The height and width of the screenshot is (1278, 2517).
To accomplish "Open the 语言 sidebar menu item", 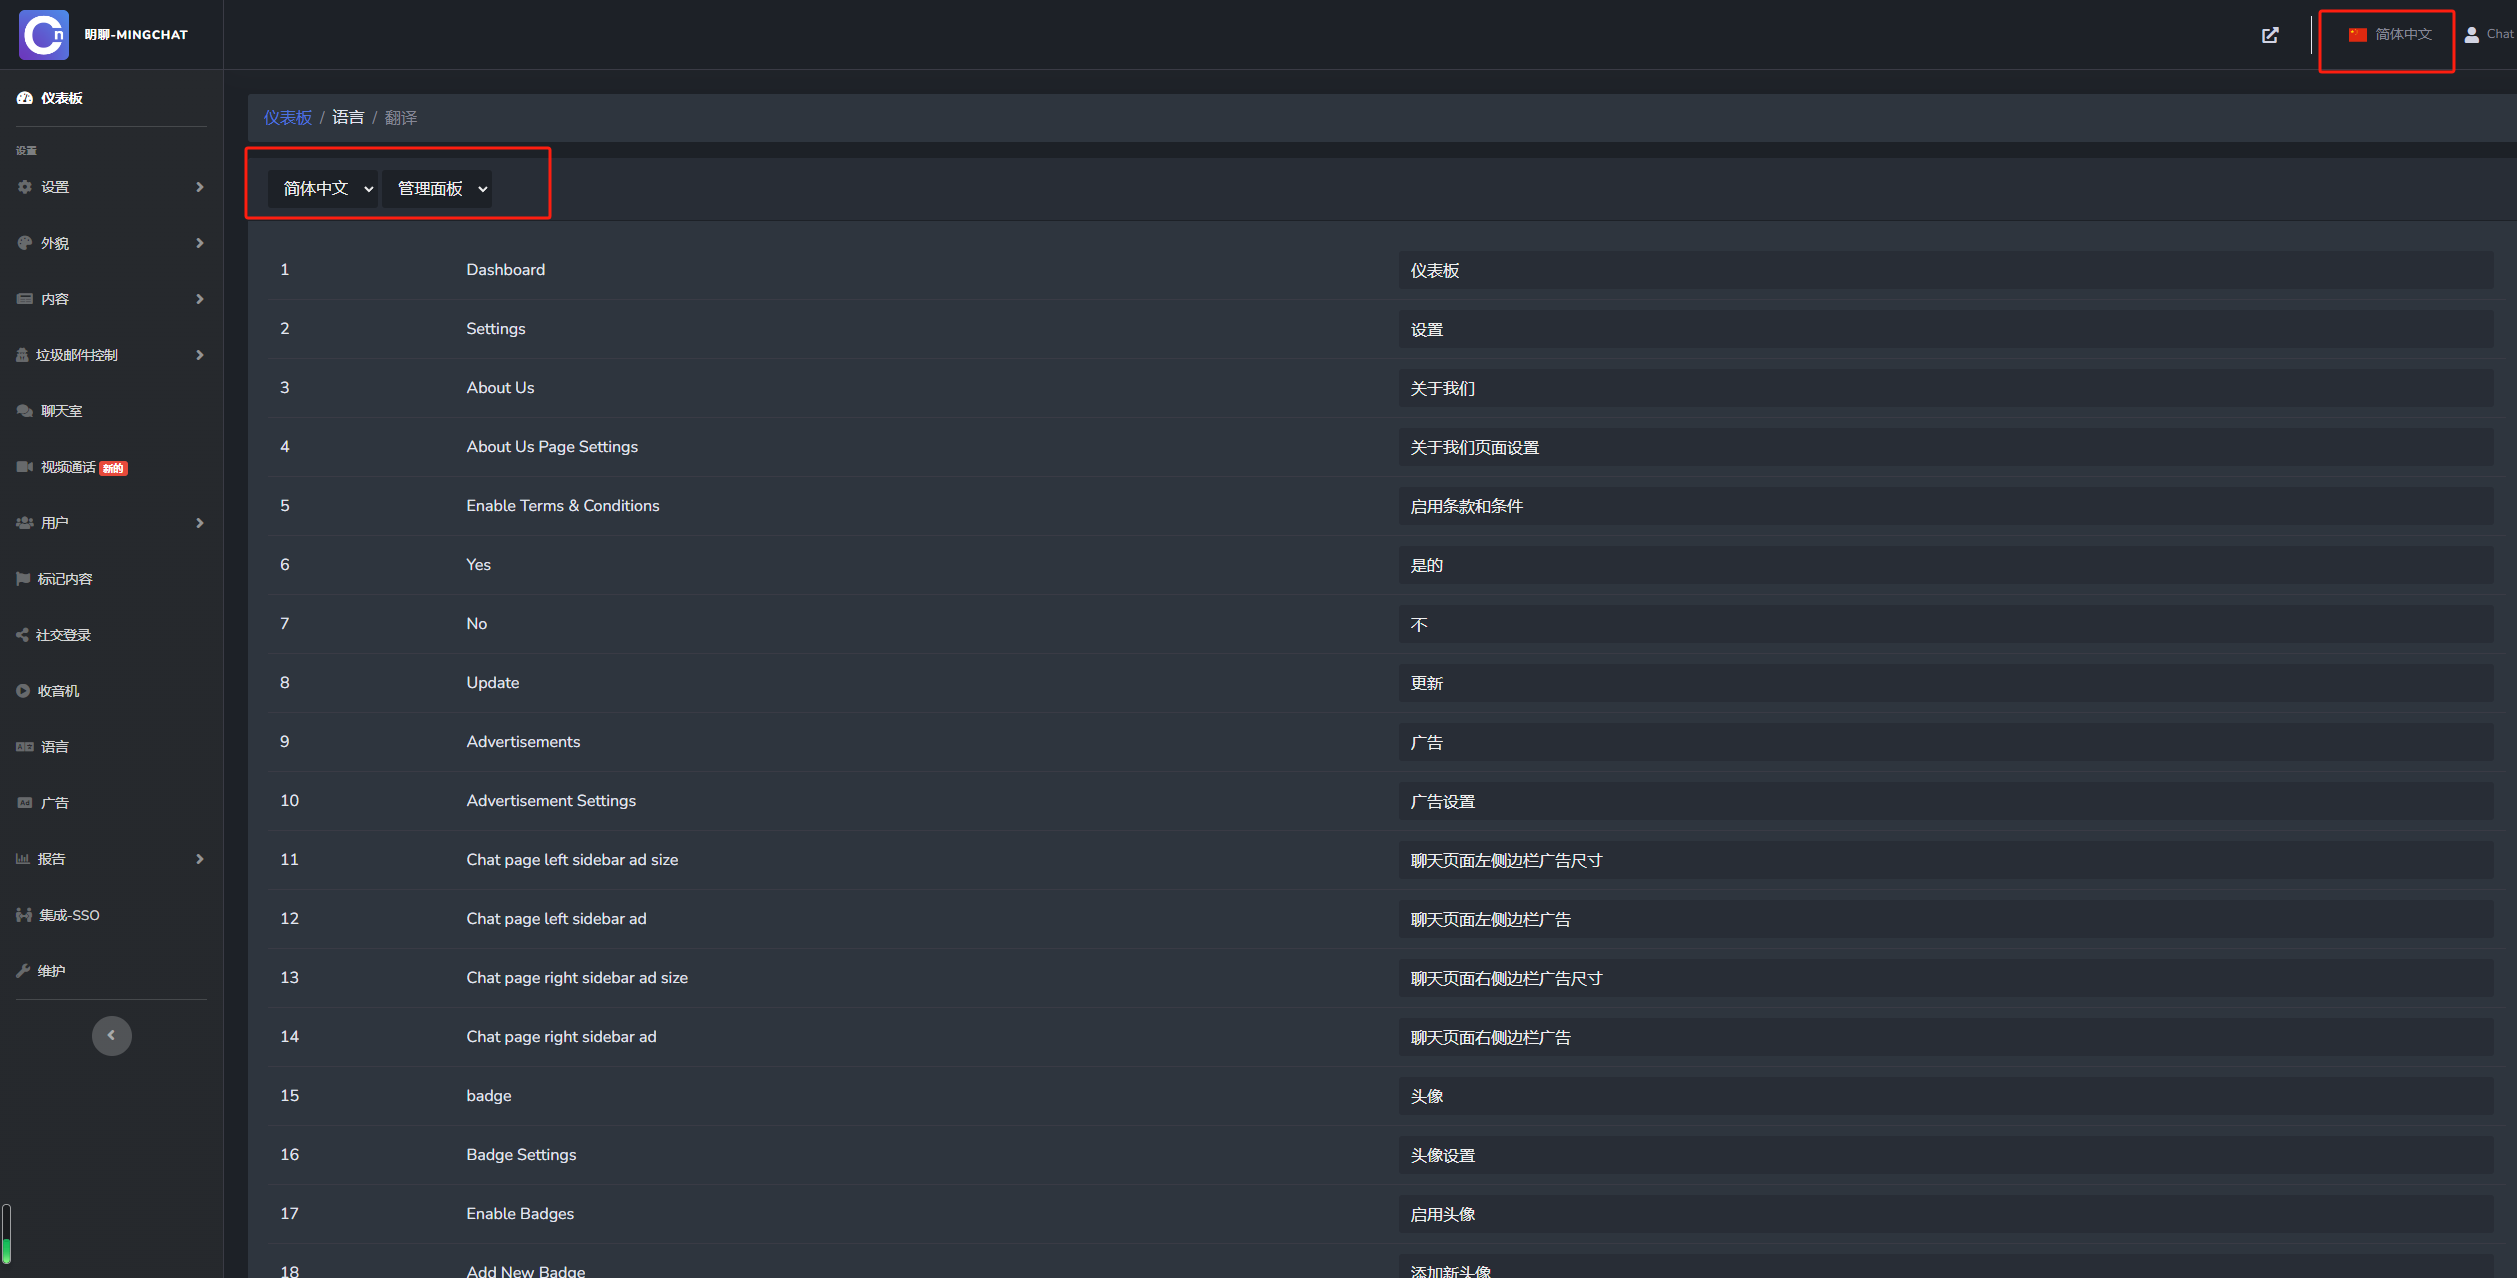I will (x=55, y=747).
